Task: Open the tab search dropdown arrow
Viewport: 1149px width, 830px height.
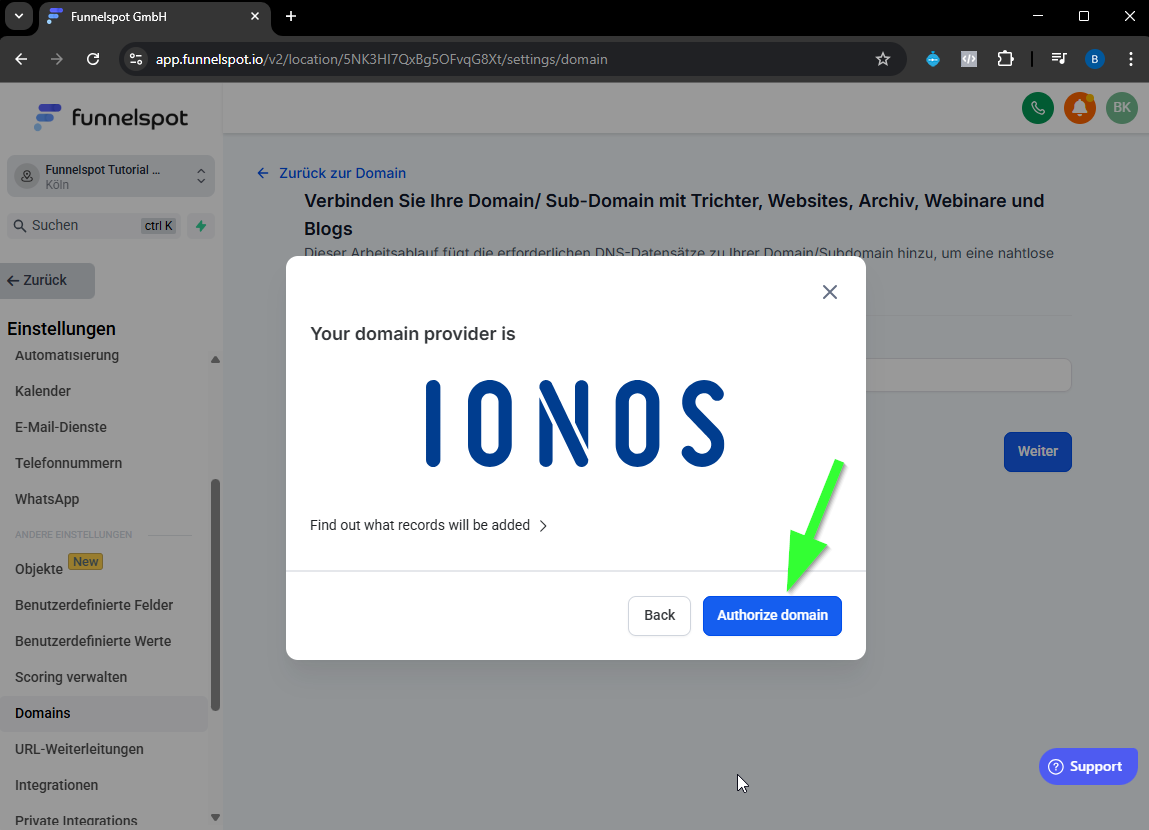Action: [x=19, y=16]
